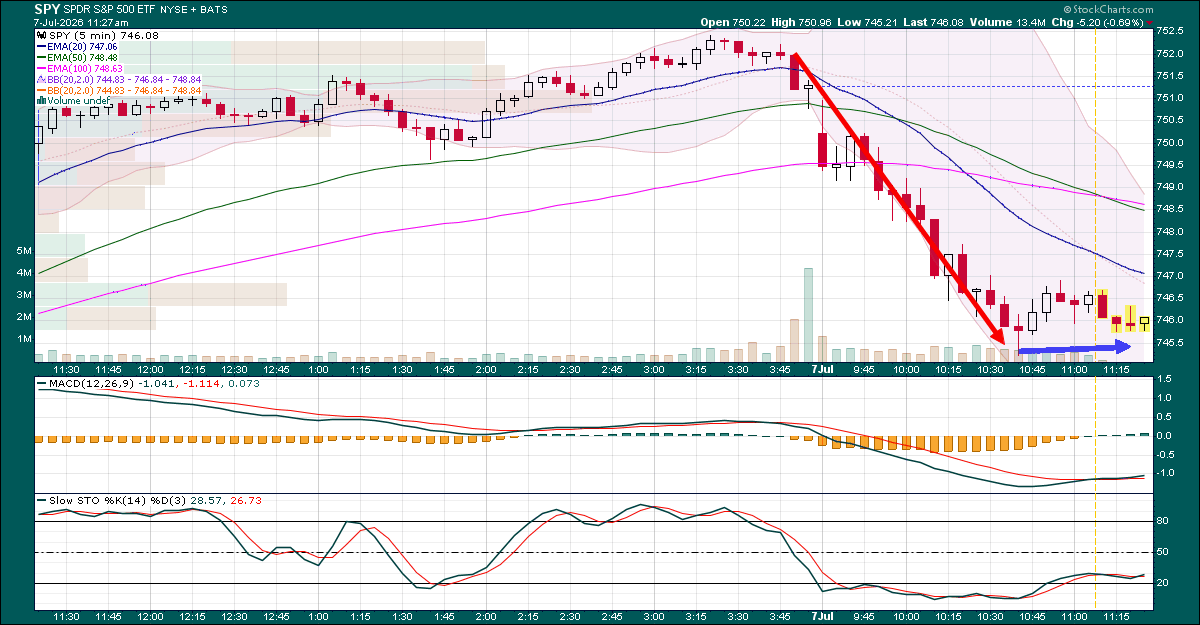
Task: Click the 745.5 price axis label
Action: click(1170, 343)
